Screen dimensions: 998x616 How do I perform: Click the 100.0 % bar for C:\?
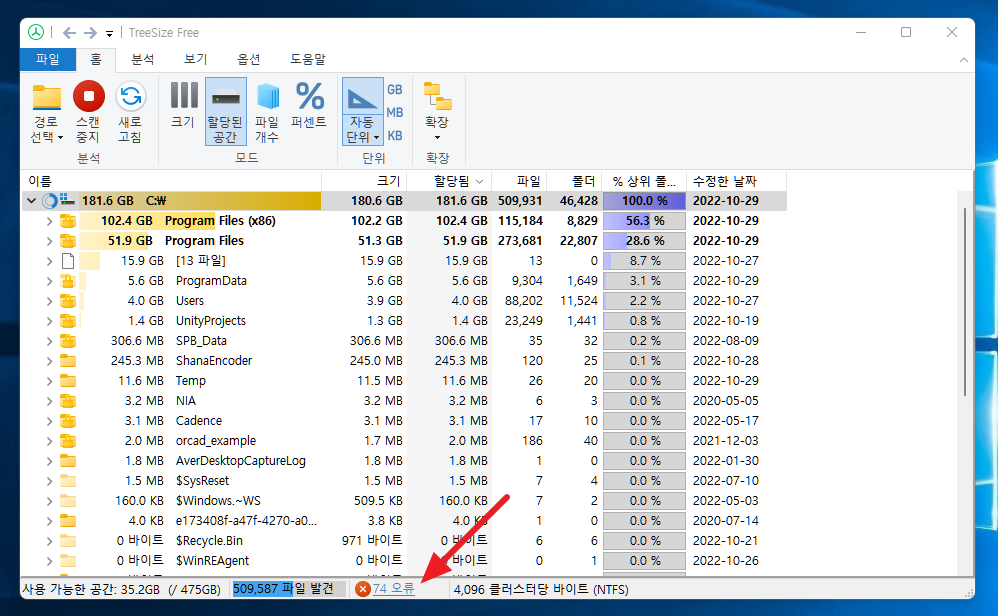[644, 201]
